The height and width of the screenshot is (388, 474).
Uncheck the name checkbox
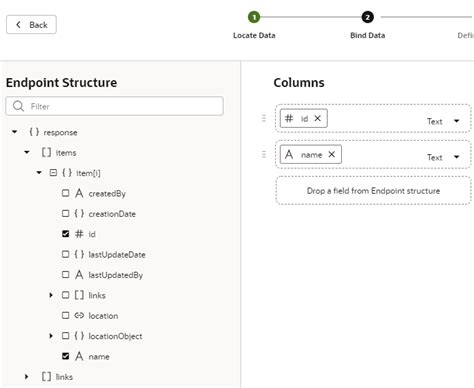[x=66, y=356]
